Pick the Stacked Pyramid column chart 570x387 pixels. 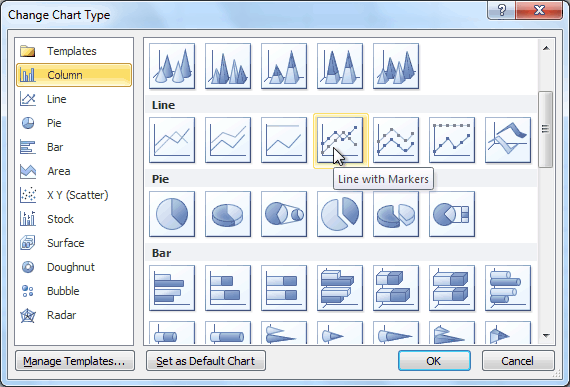click(x=284, y=66)
